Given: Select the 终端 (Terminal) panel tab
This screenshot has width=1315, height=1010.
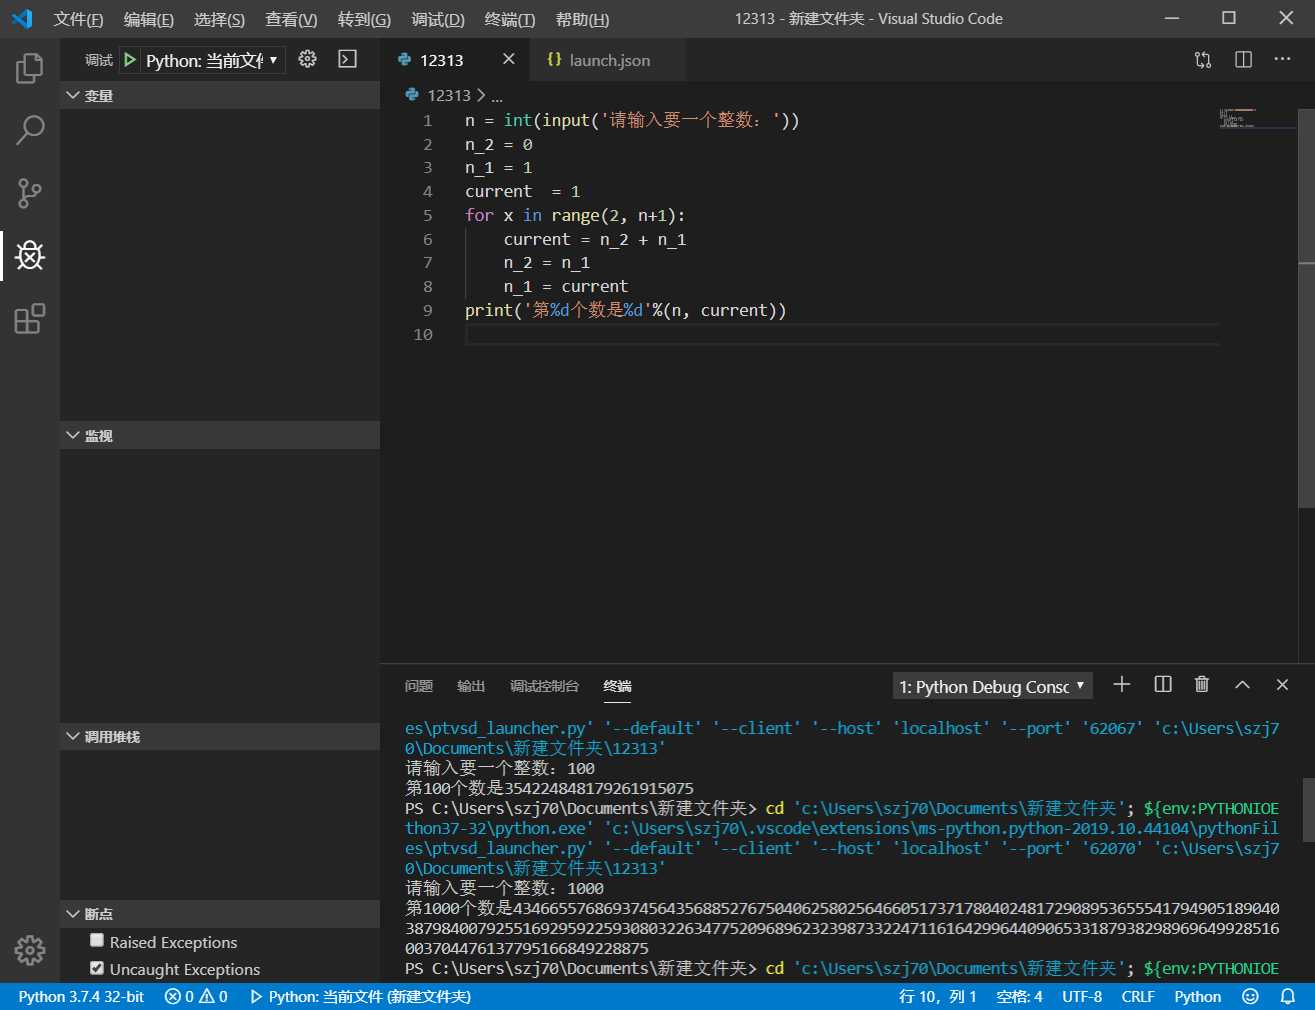Looking at the screenshot, I should (x=617, y=686).
